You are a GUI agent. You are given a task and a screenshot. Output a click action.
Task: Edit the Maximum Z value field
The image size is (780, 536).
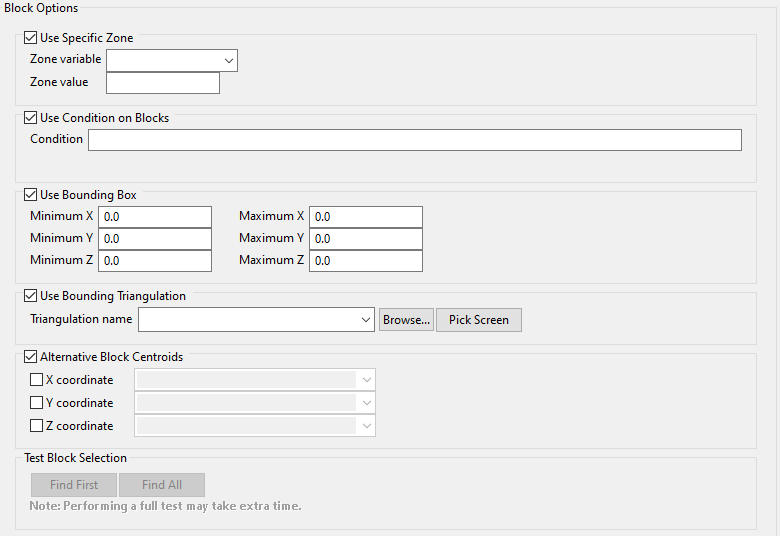(x=366, y=261)
